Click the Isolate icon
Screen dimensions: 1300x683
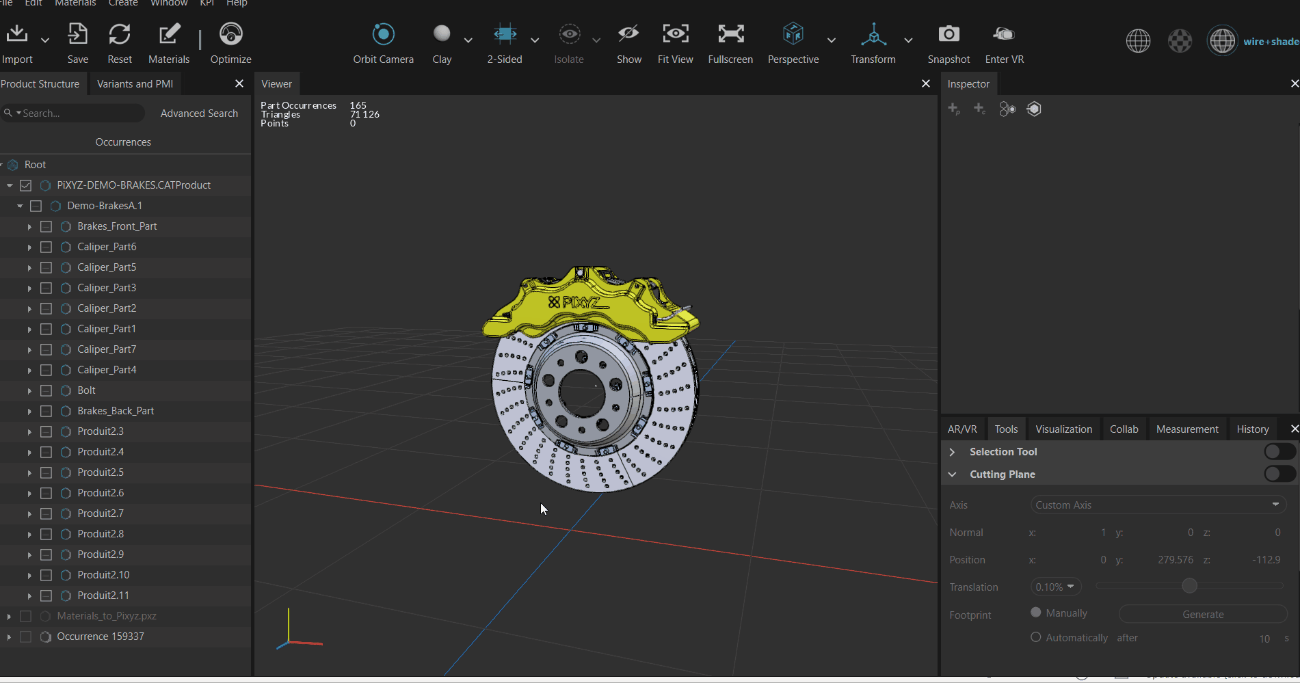[x=569, y=34]
